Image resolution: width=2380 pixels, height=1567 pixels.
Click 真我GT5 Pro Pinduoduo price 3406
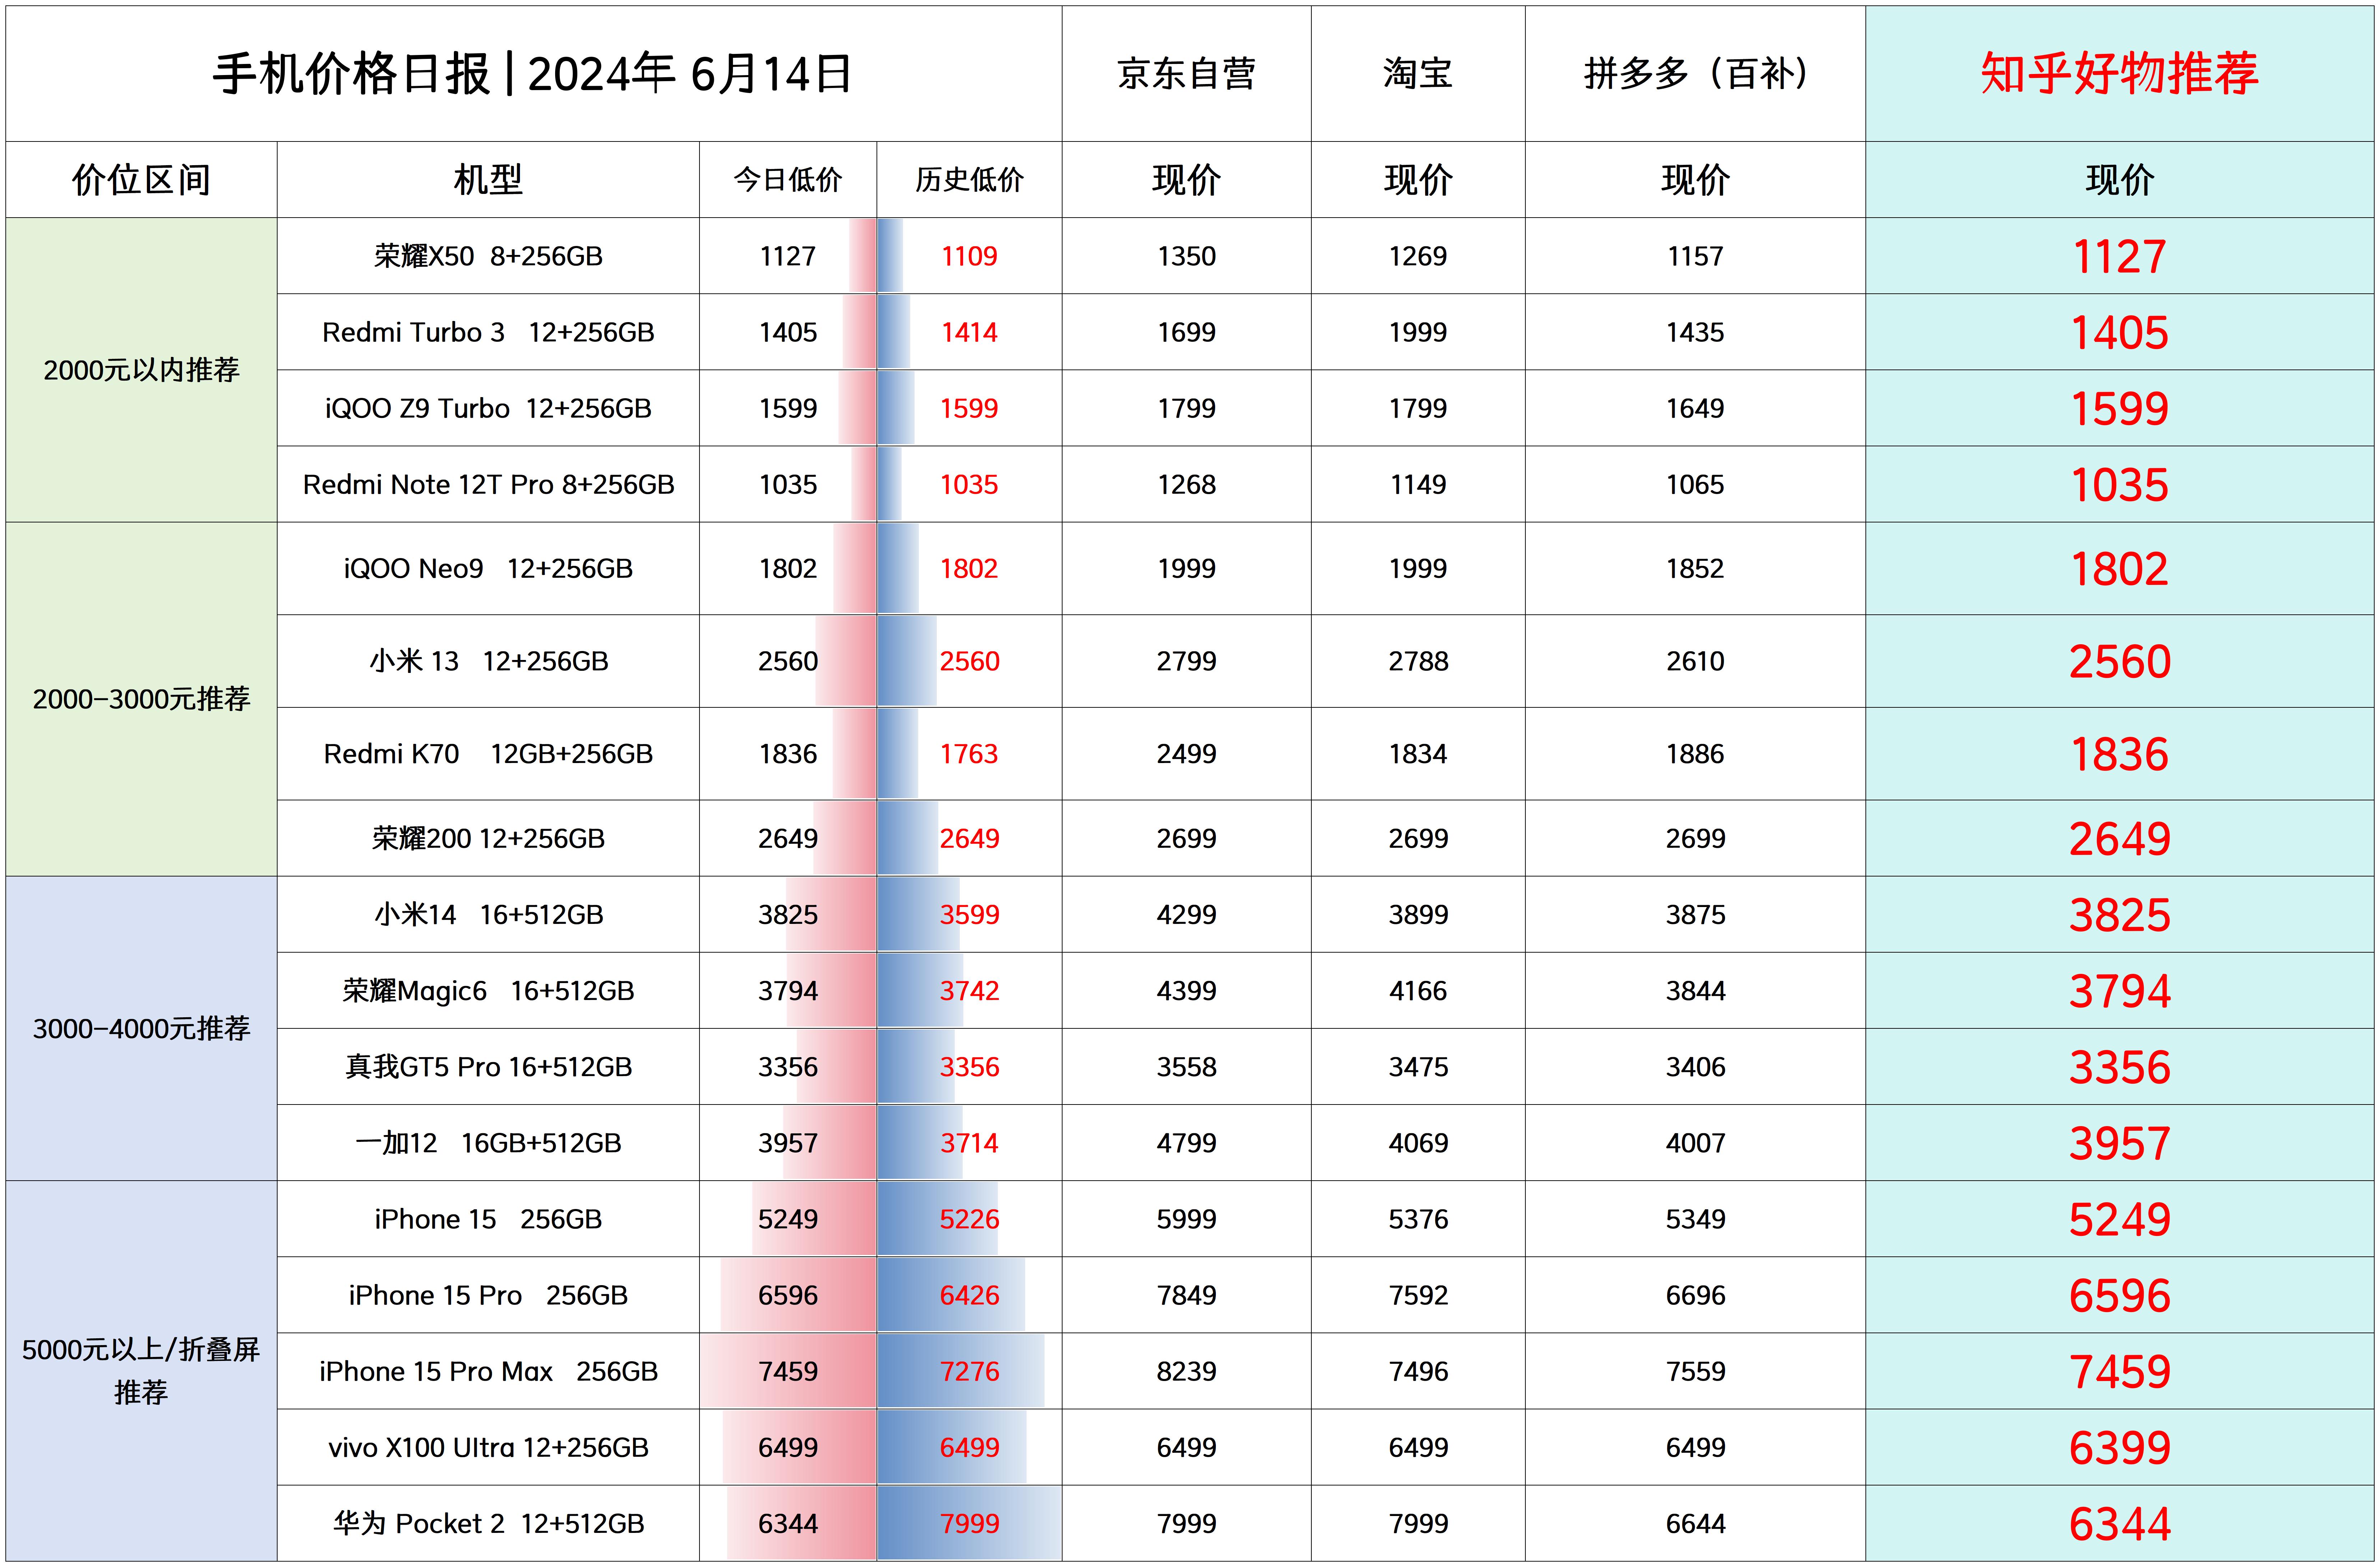point(1695,1067)
